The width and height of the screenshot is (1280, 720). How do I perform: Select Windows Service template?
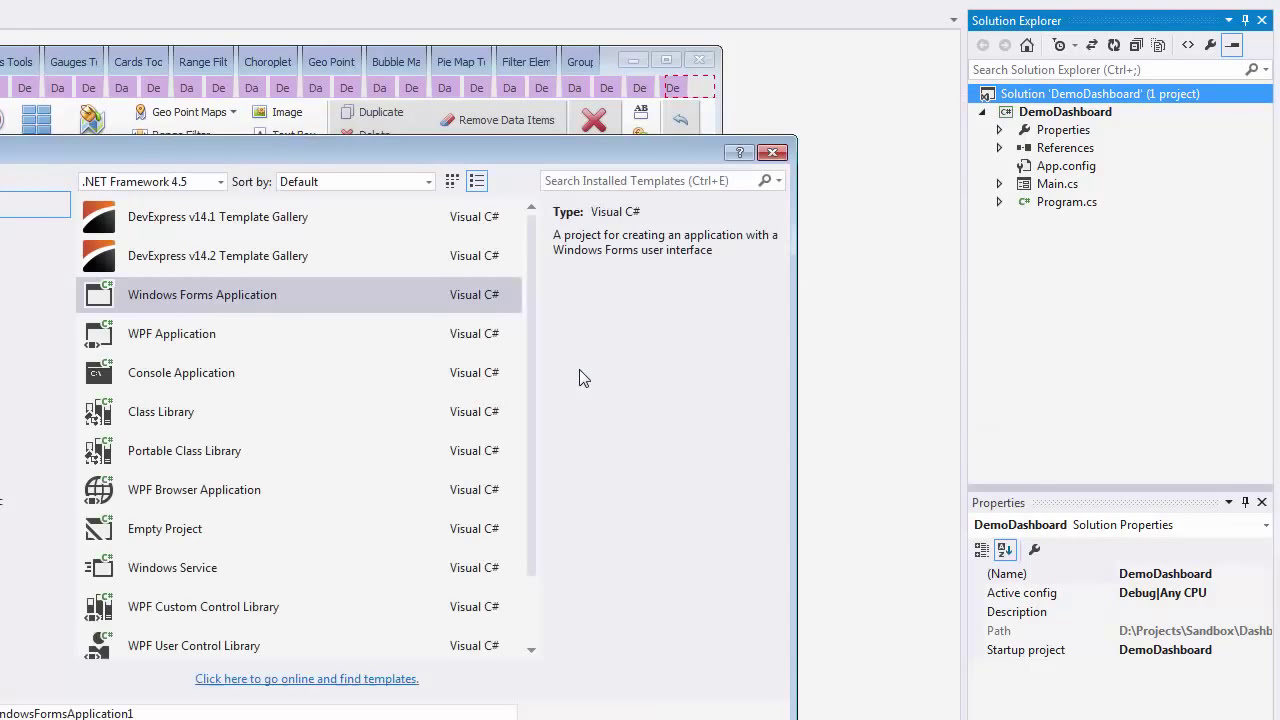299,568
